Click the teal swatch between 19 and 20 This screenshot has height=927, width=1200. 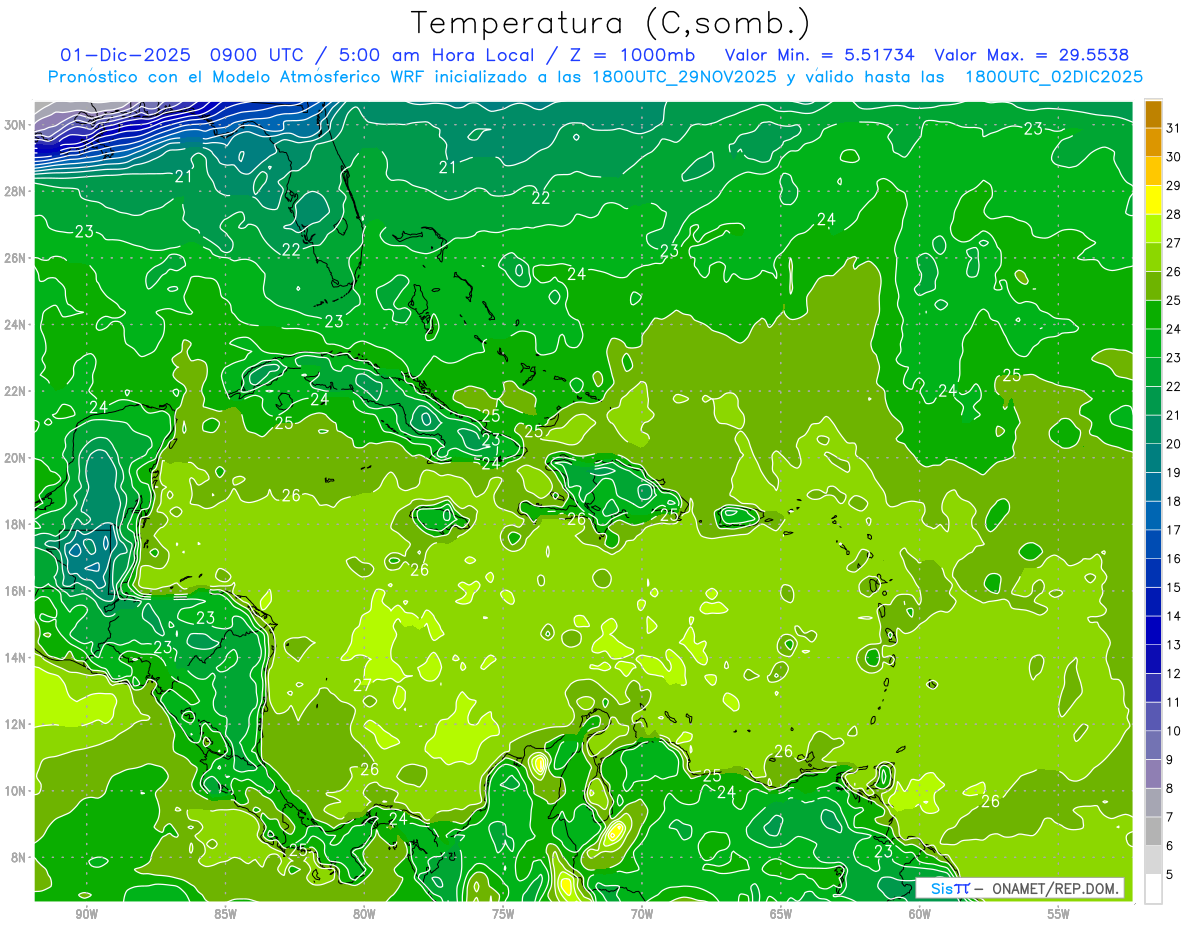click(x=1153, y=458)
